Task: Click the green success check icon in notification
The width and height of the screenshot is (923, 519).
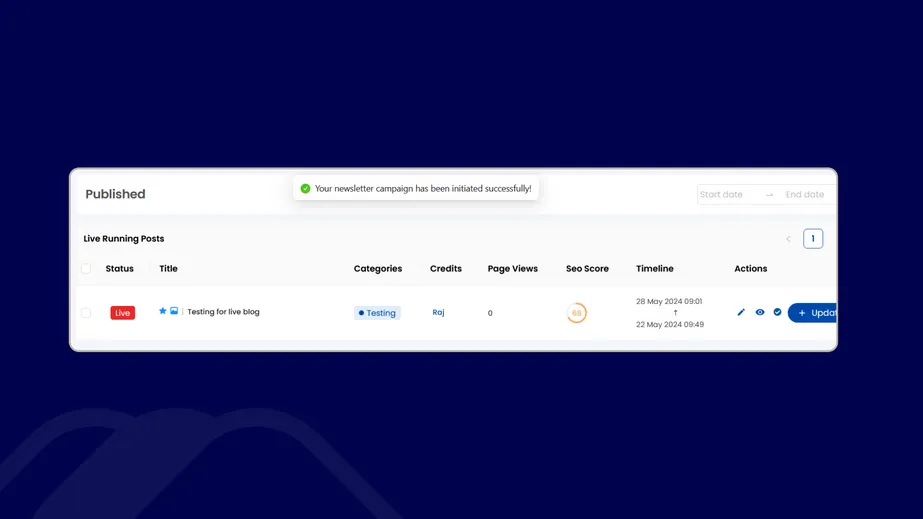Action: (305, 188)
